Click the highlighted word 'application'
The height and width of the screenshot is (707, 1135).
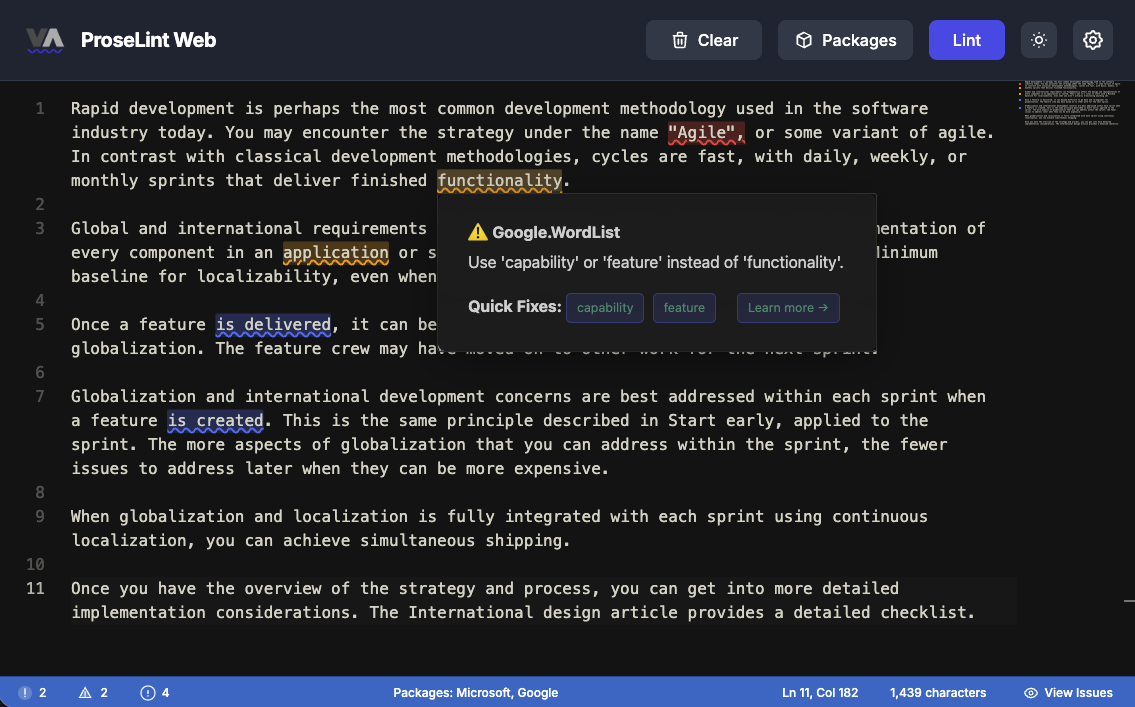(x=335, y=253)
